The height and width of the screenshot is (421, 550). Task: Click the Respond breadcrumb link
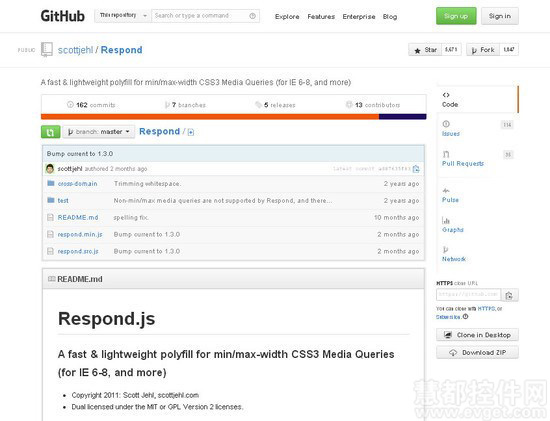pyautogui.click(x=159, y=131)
